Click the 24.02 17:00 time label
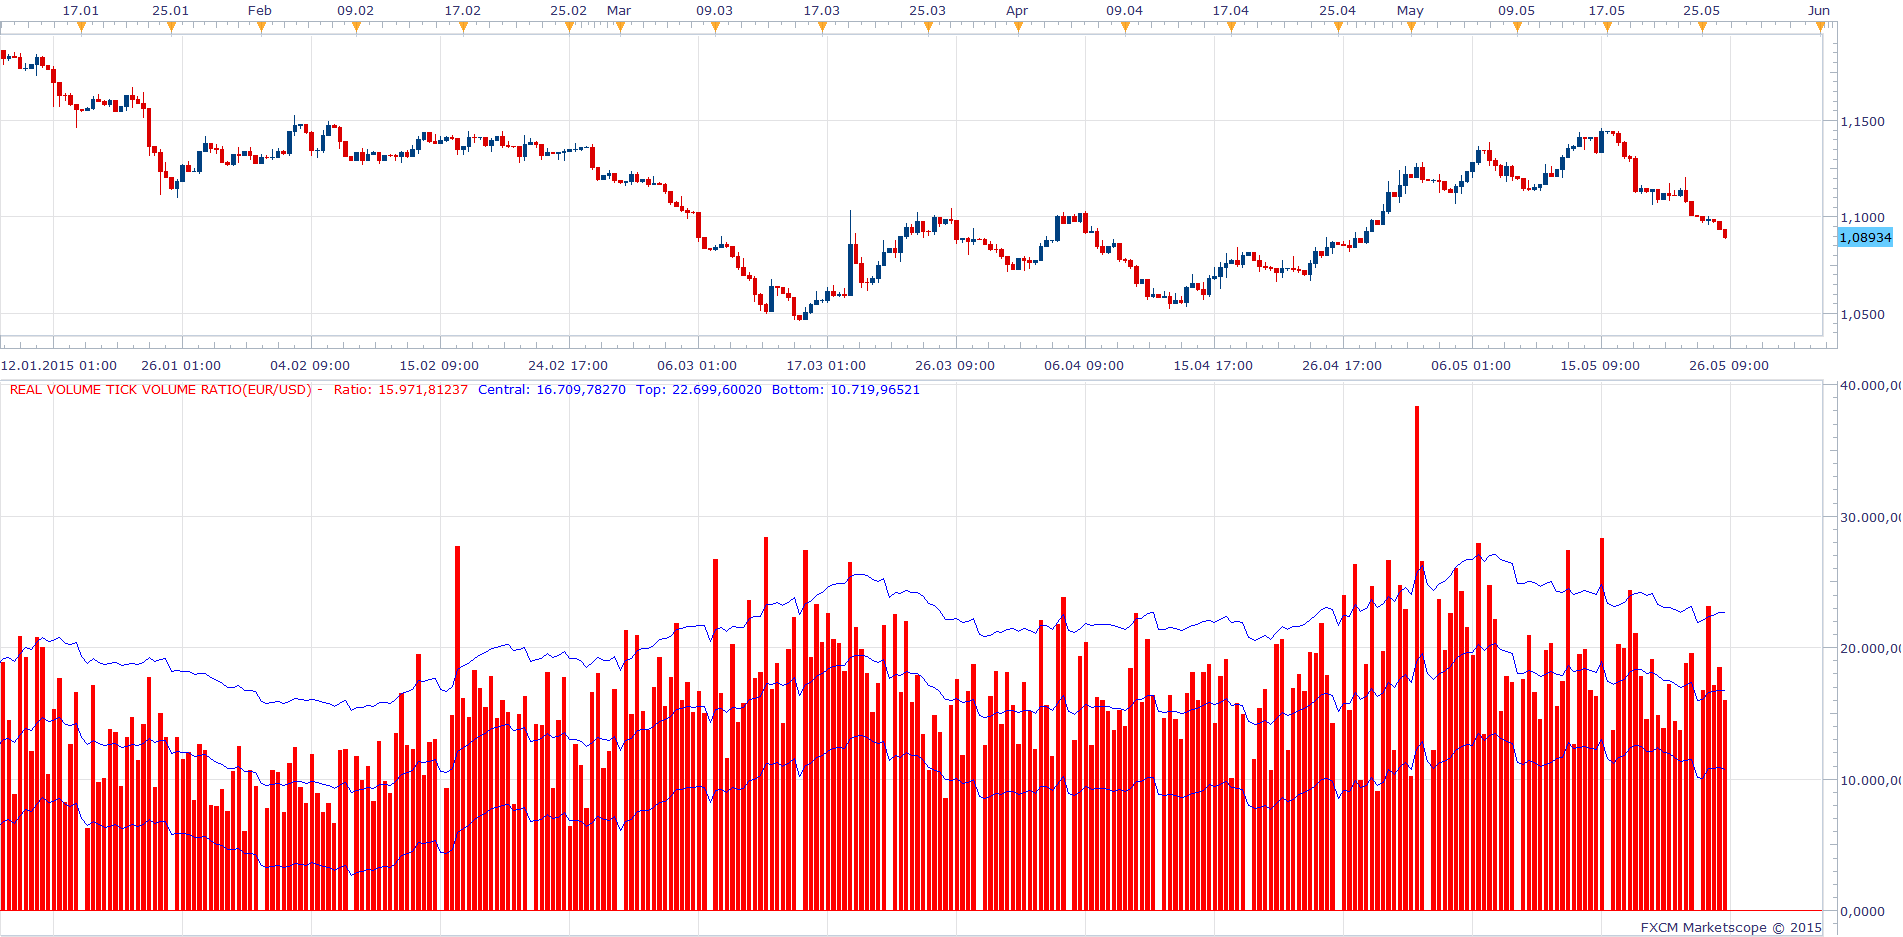Viewport: 1903px width, 937px height. pyautogui.click(x=568, y=365)
